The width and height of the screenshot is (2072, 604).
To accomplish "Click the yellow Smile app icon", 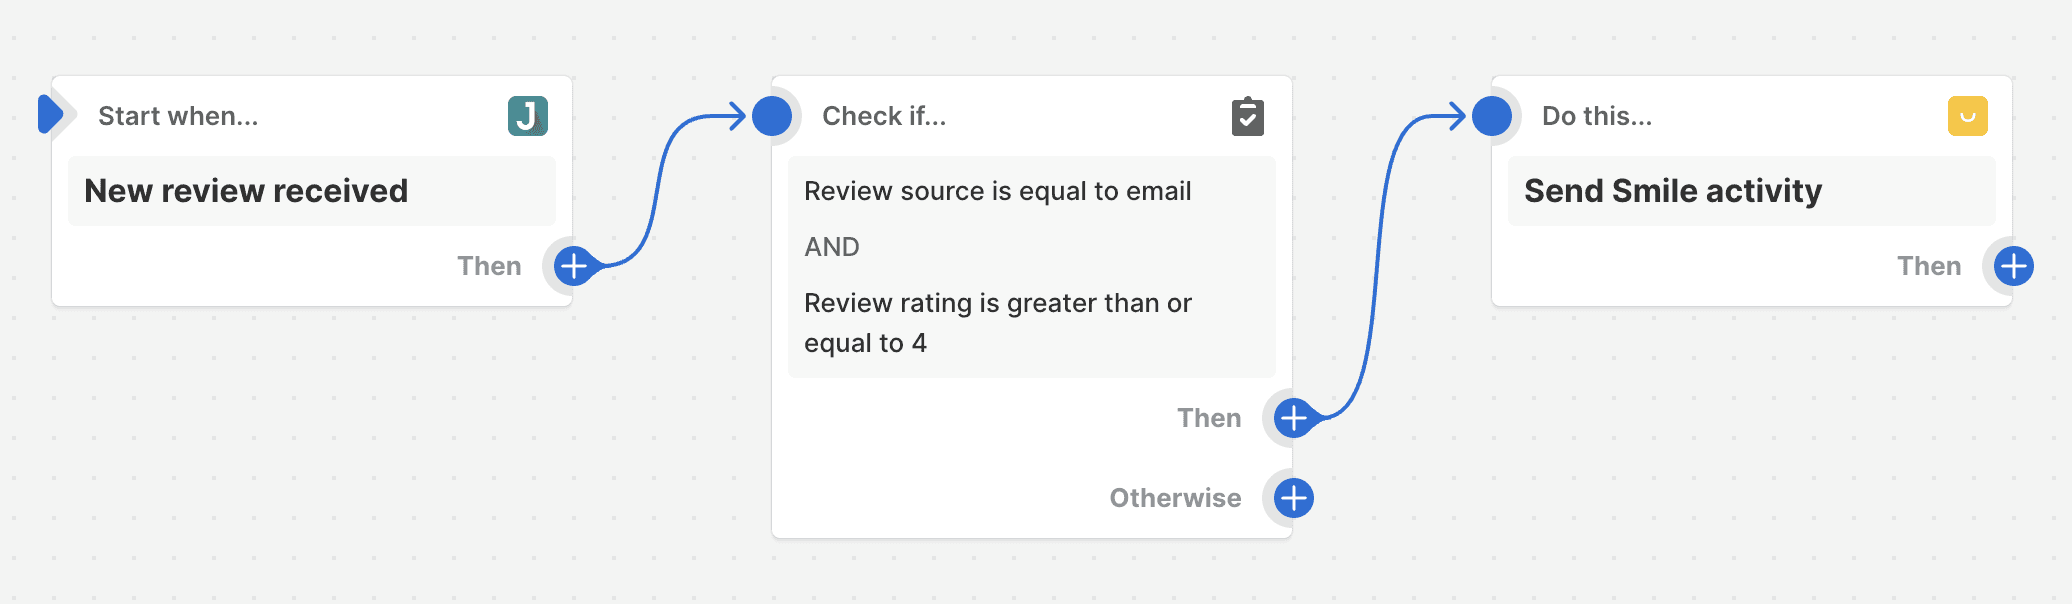I will (x=1967, y=116).
